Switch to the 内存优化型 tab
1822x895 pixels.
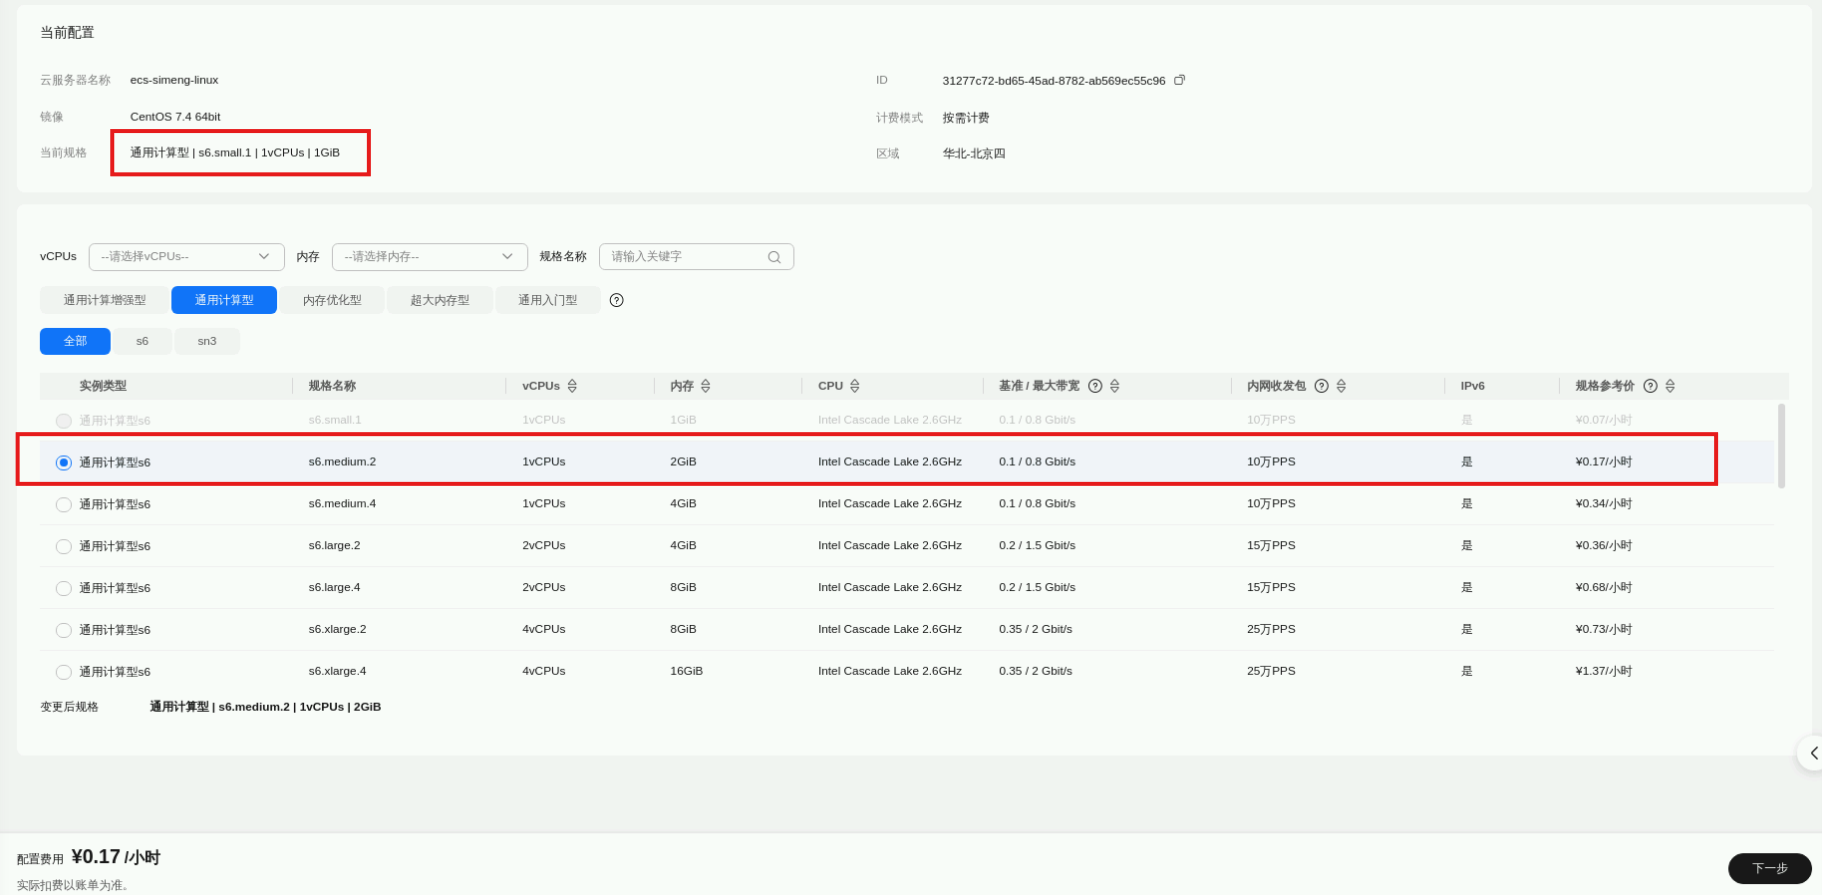coord(332,300)
